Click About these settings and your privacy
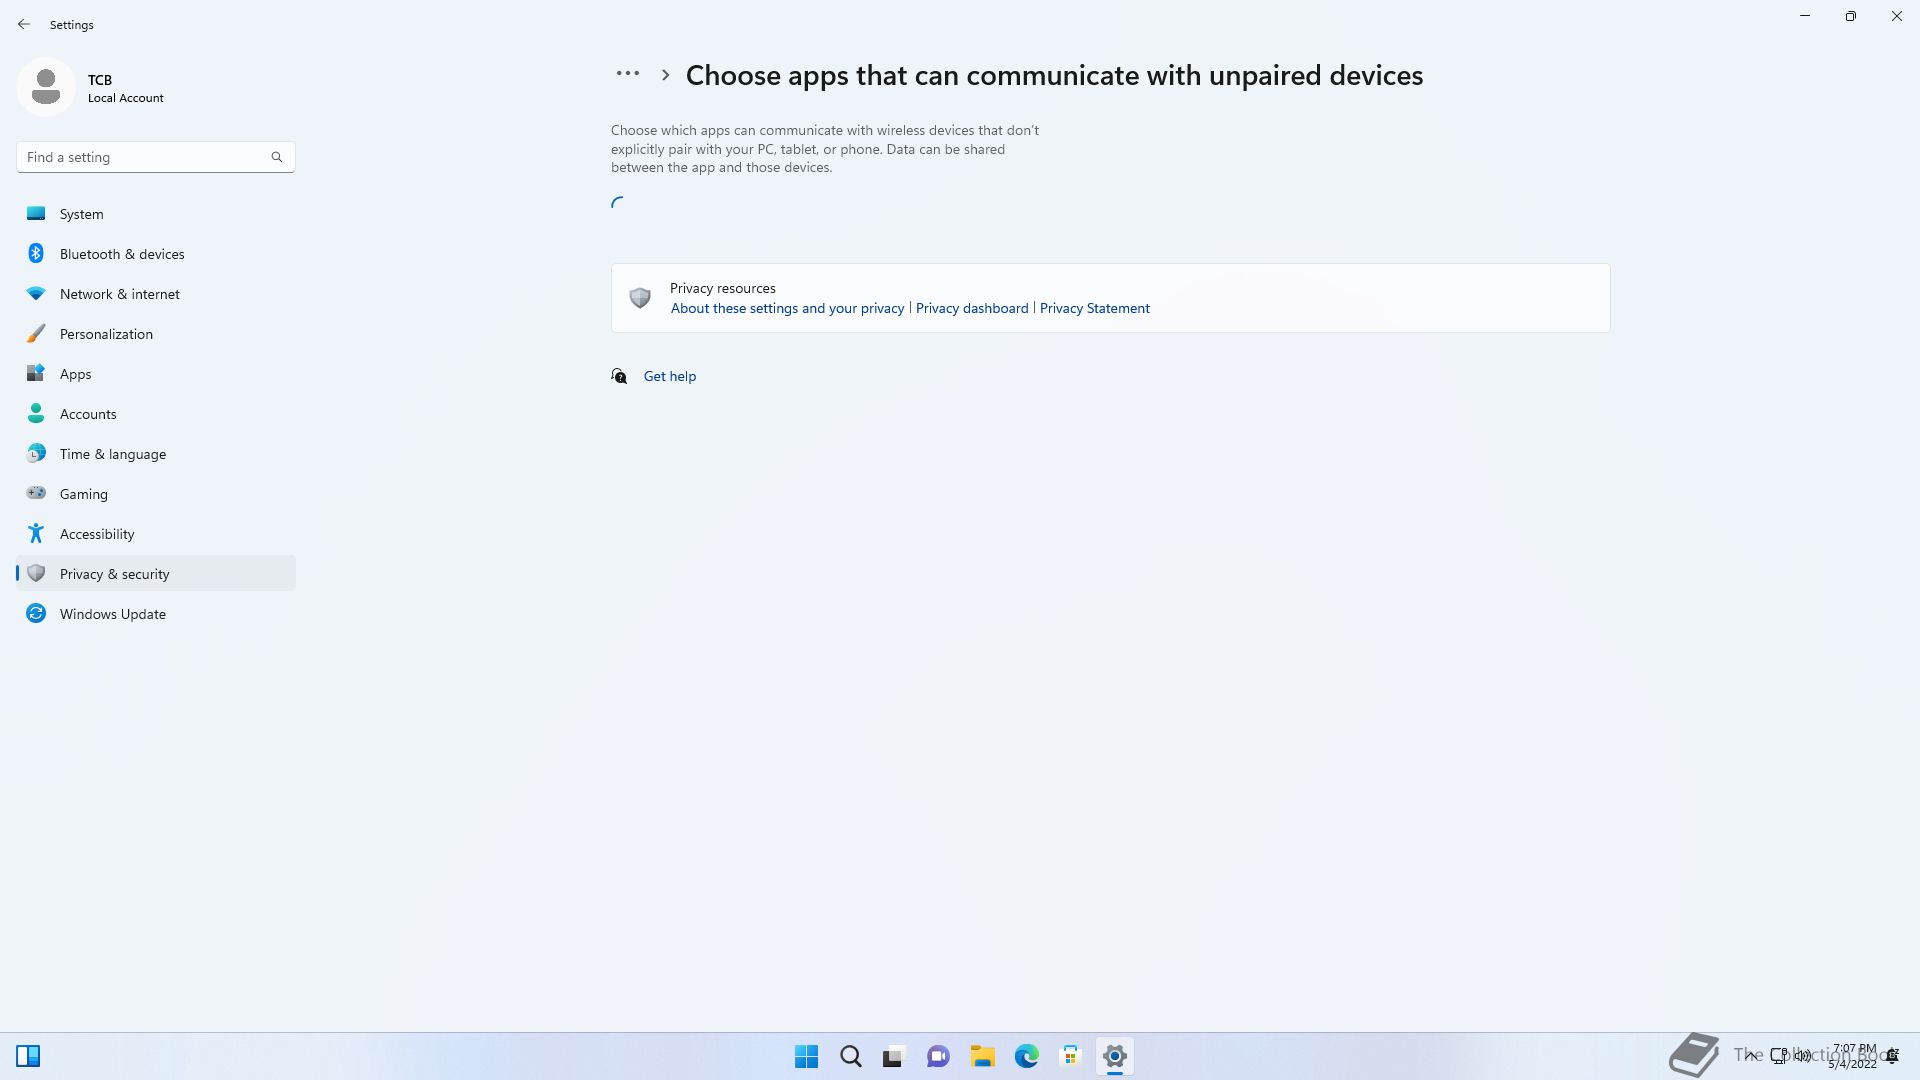This screenshot has width=1920, height=1080. pyautogui.click(x=787, y=308)
